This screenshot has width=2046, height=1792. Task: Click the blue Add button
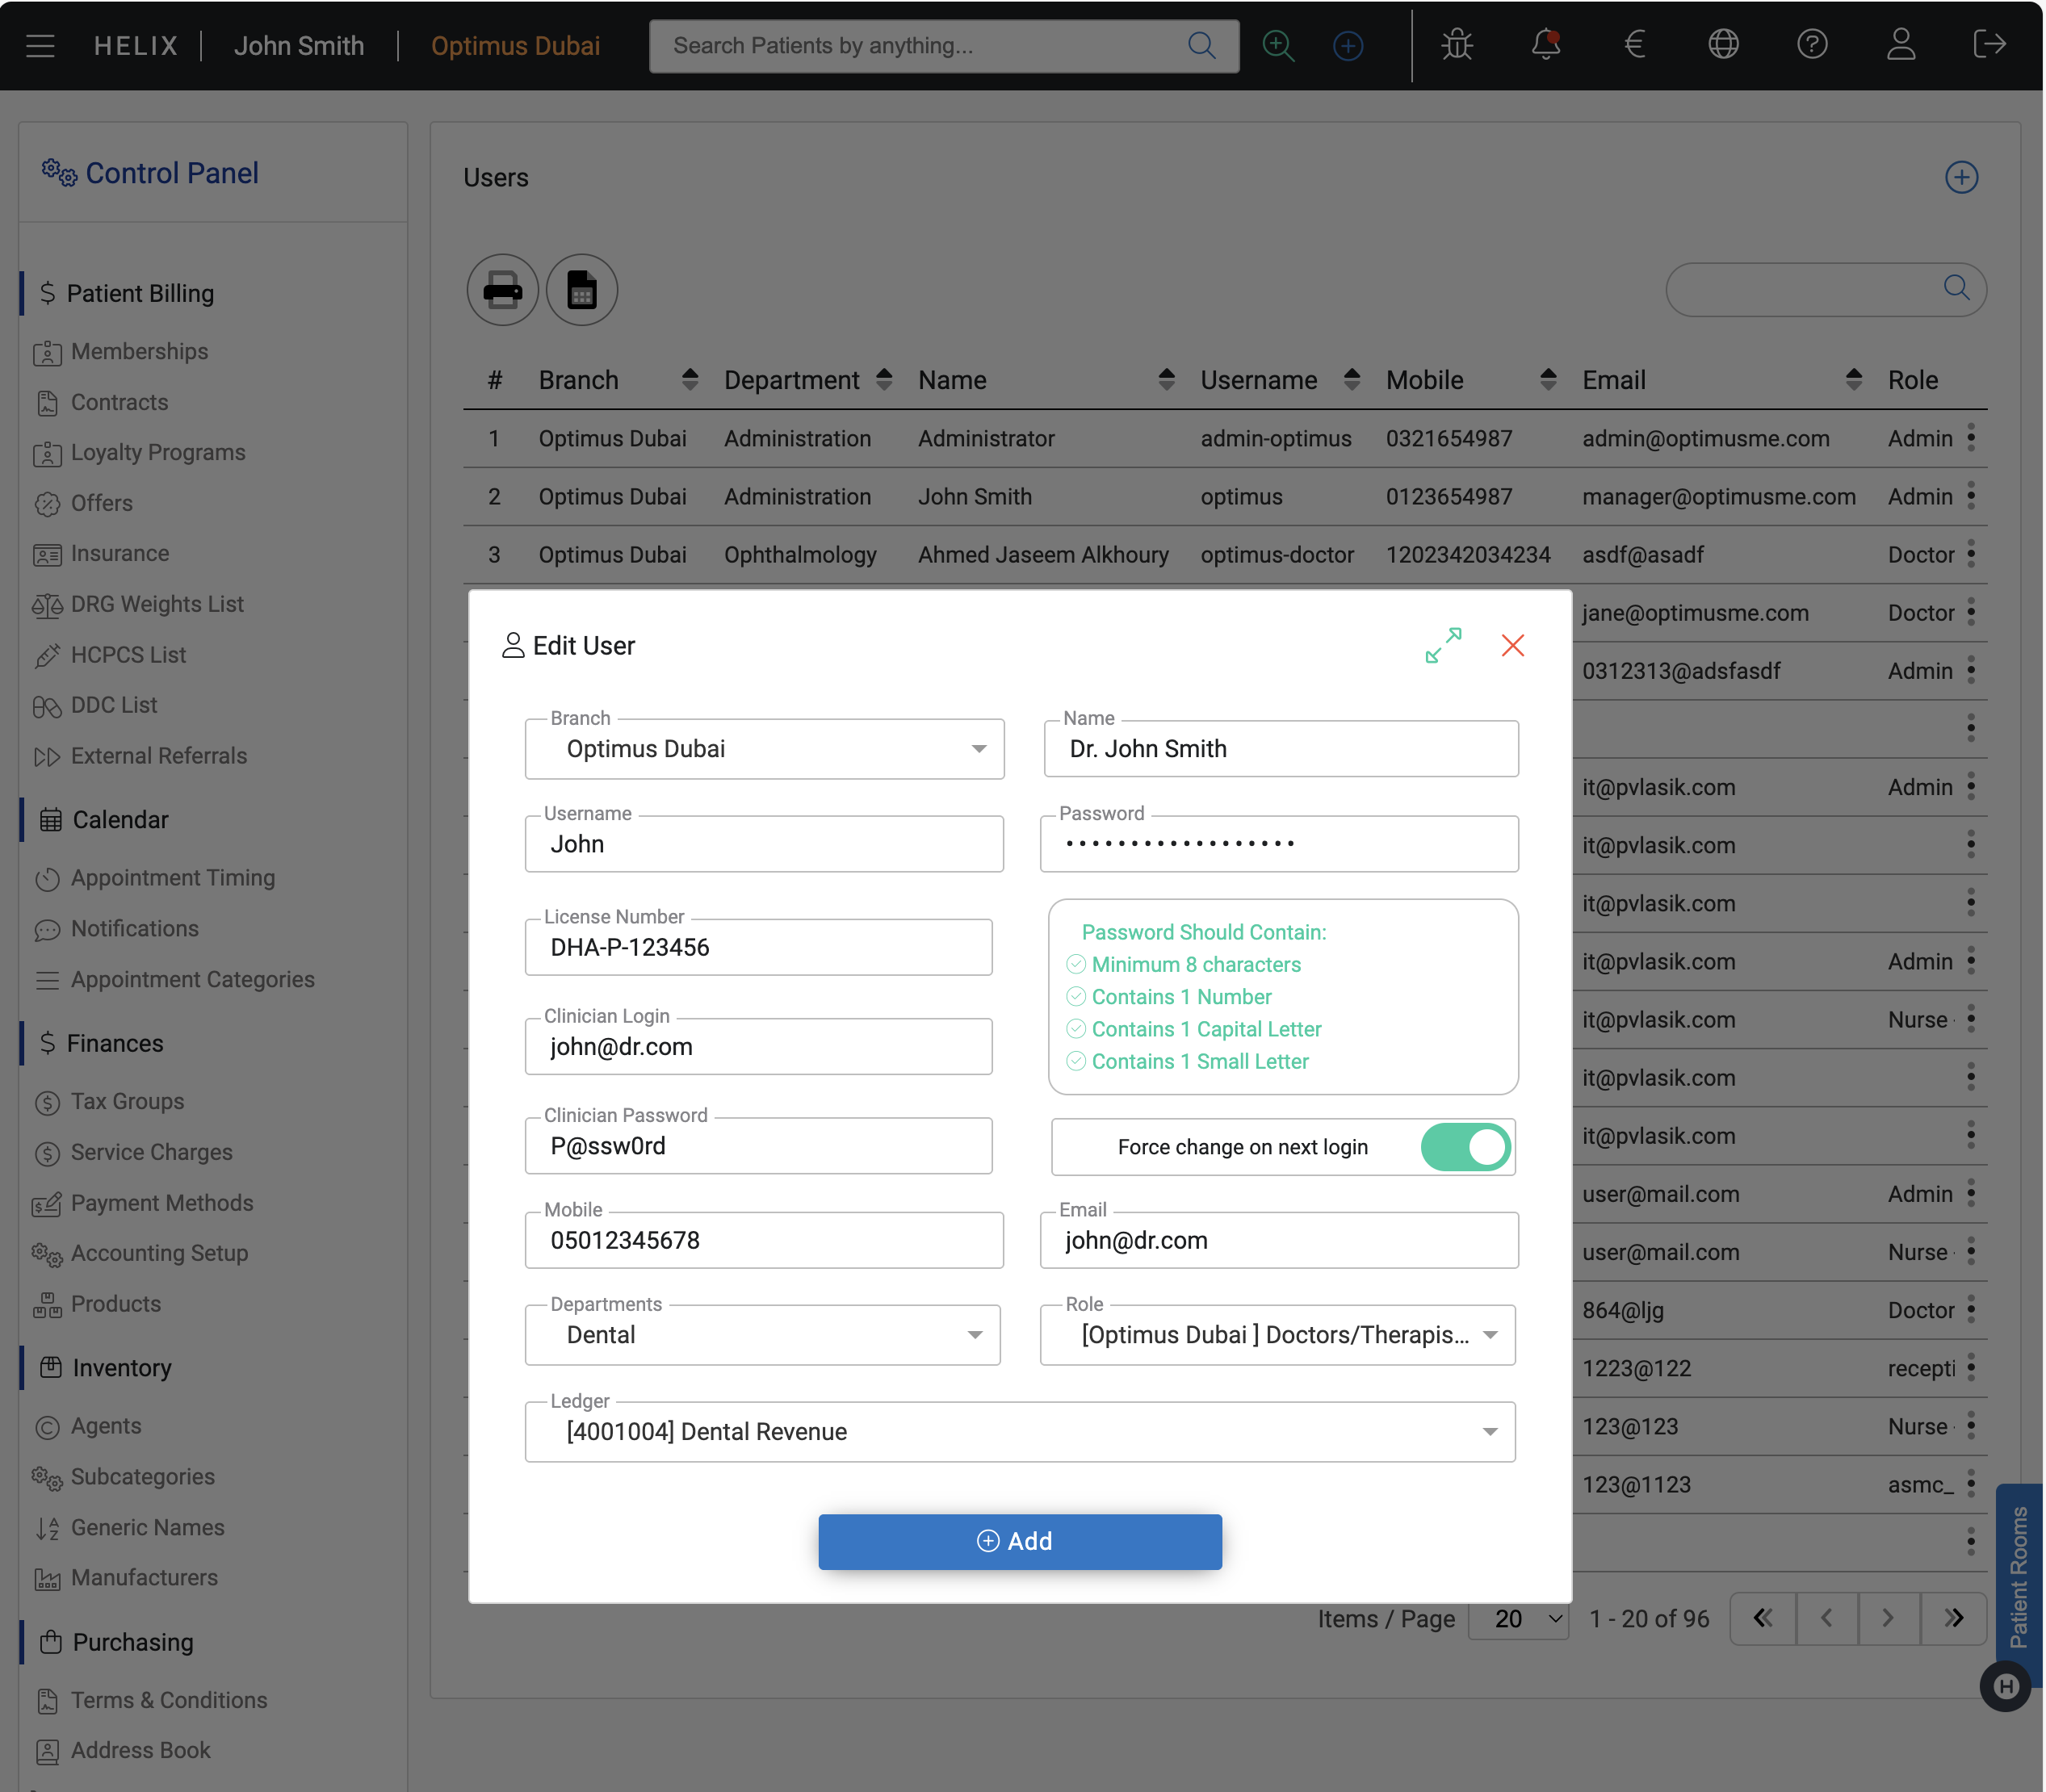coord(1019,1541)
